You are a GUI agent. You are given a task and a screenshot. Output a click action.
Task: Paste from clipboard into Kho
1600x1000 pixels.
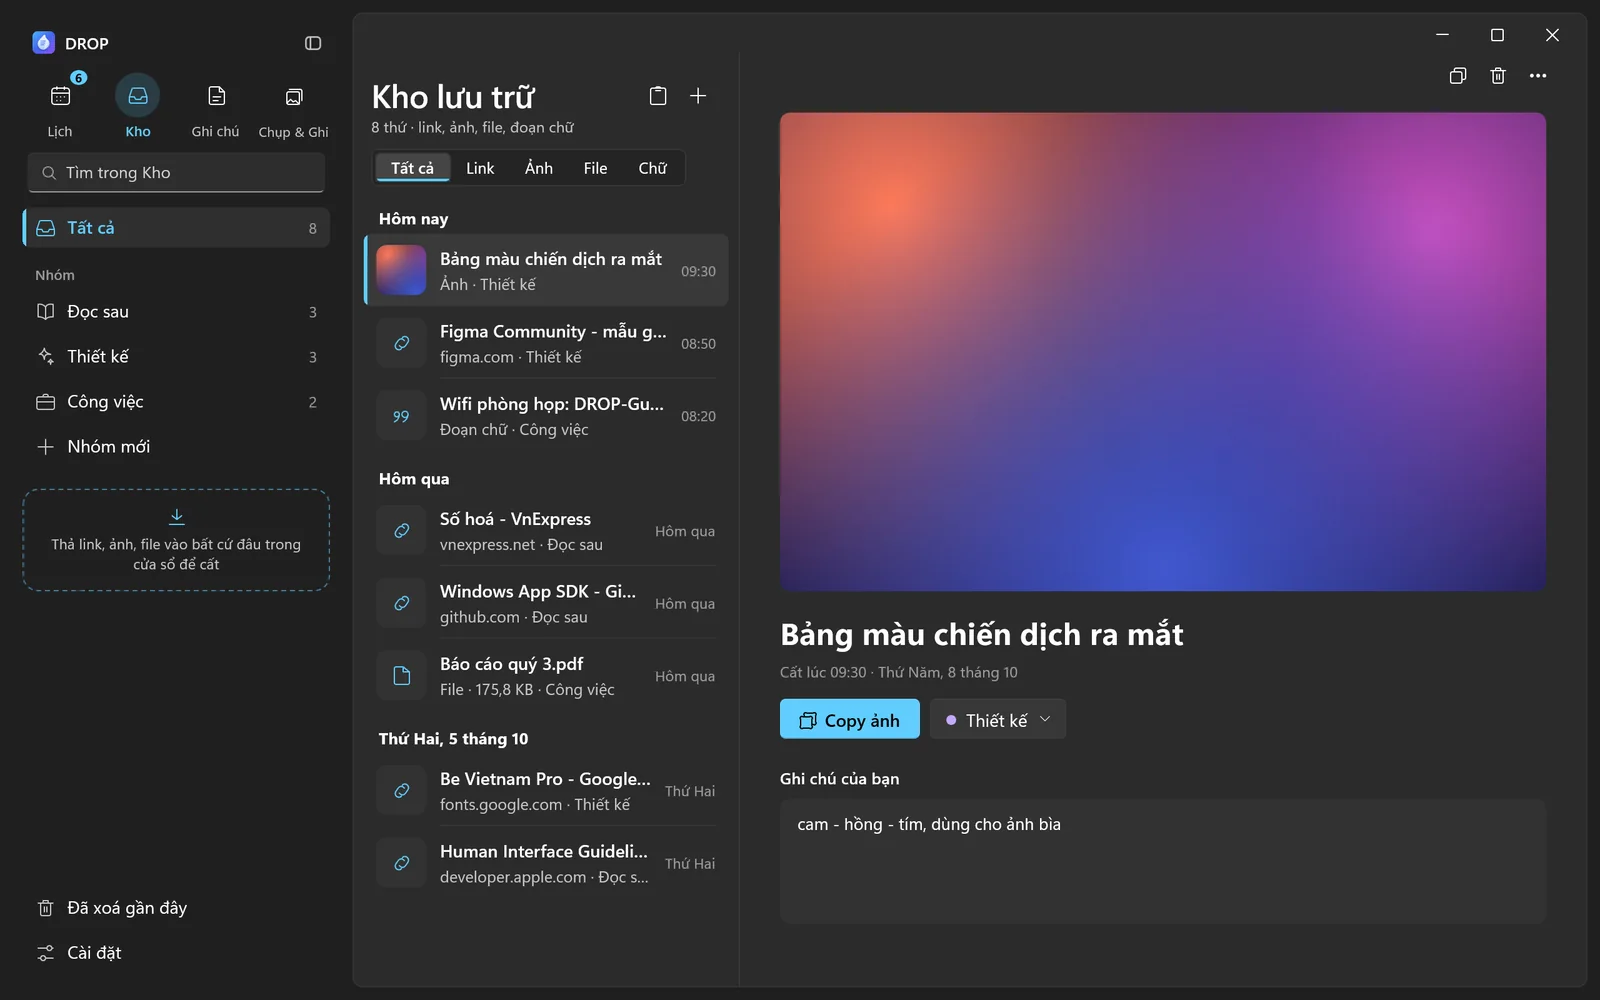(658, 96)
